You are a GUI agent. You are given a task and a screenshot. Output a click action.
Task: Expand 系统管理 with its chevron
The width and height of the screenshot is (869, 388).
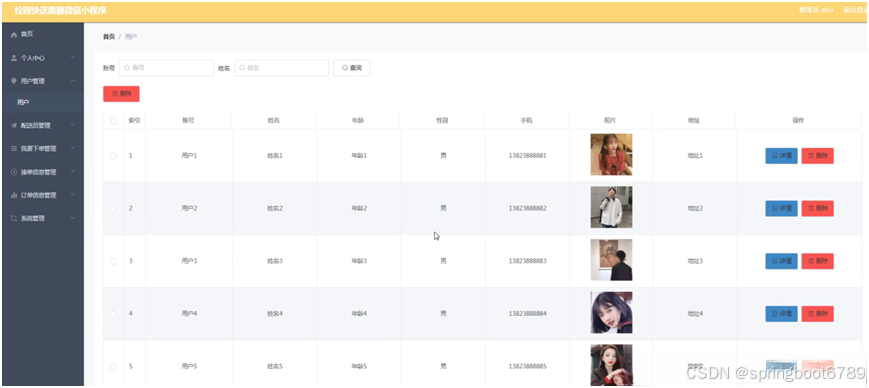[x=73, y=218]
